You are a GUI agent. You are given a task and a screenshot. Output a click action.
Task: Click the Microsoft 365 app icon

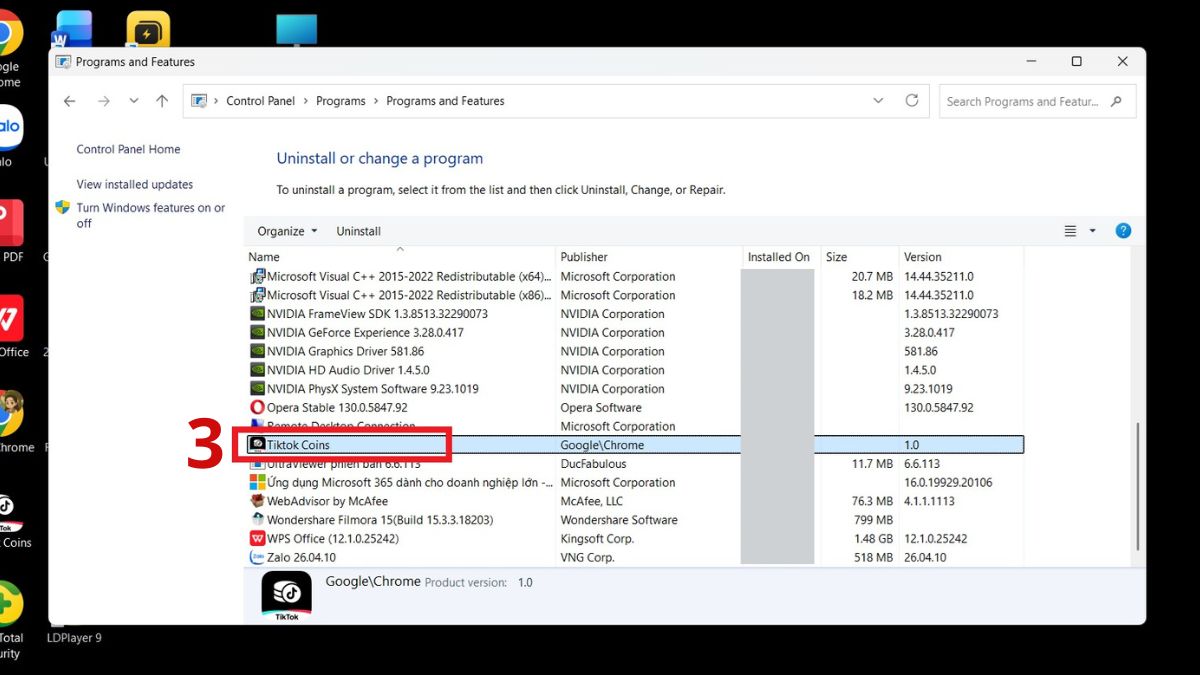click(x=257, y=482)
